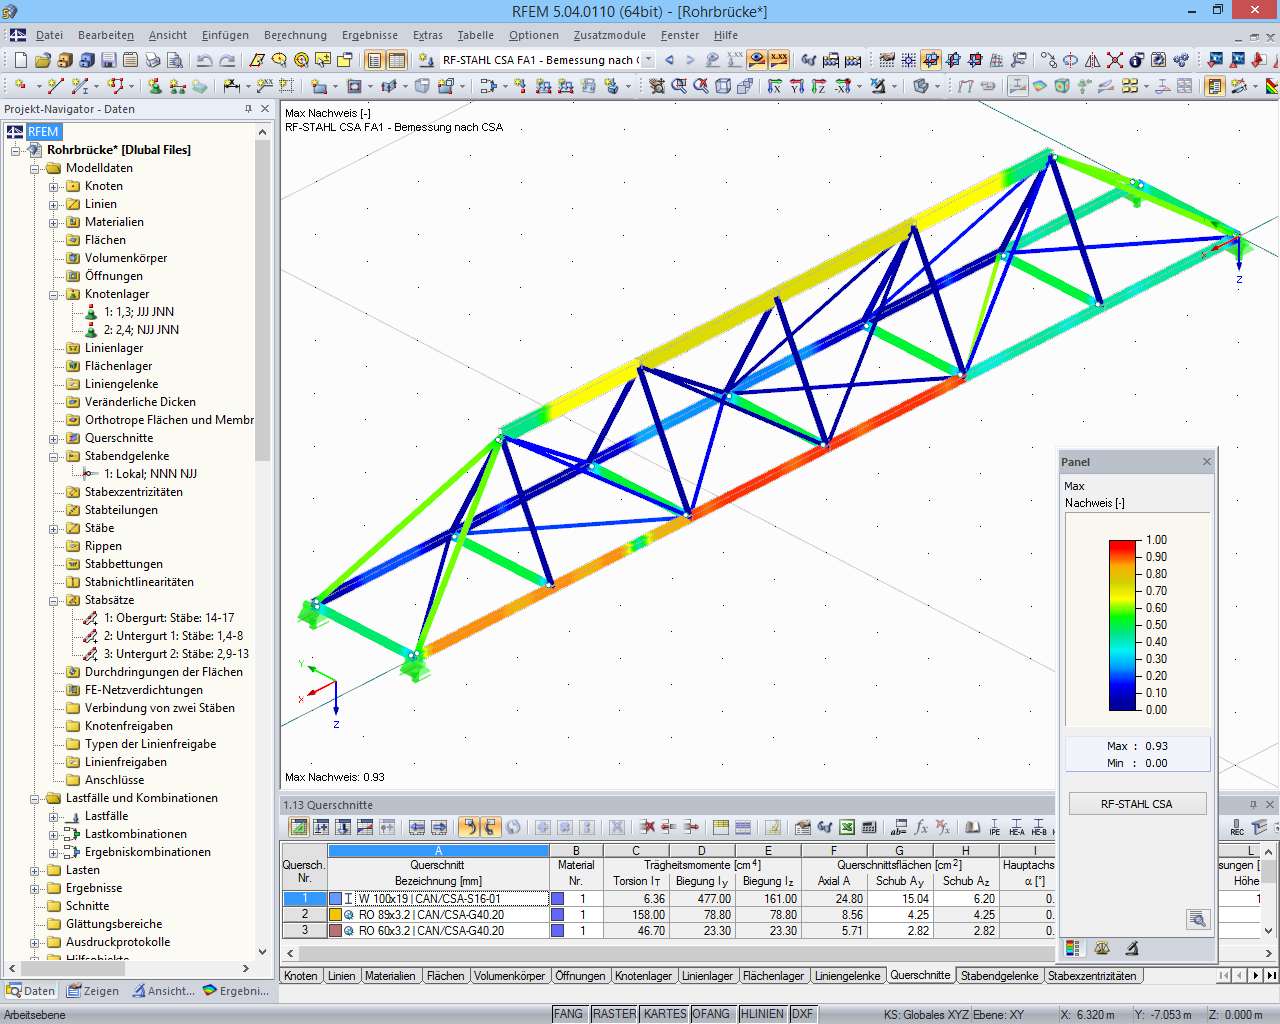Click the REC record icon in table toolbar

tap(1237, 827)
